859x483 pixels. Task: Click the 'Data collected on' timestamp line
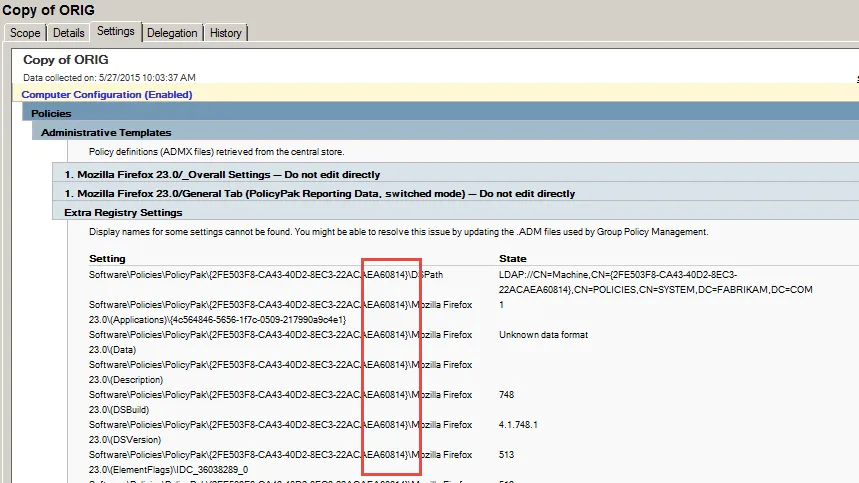(x=110, y=77)
